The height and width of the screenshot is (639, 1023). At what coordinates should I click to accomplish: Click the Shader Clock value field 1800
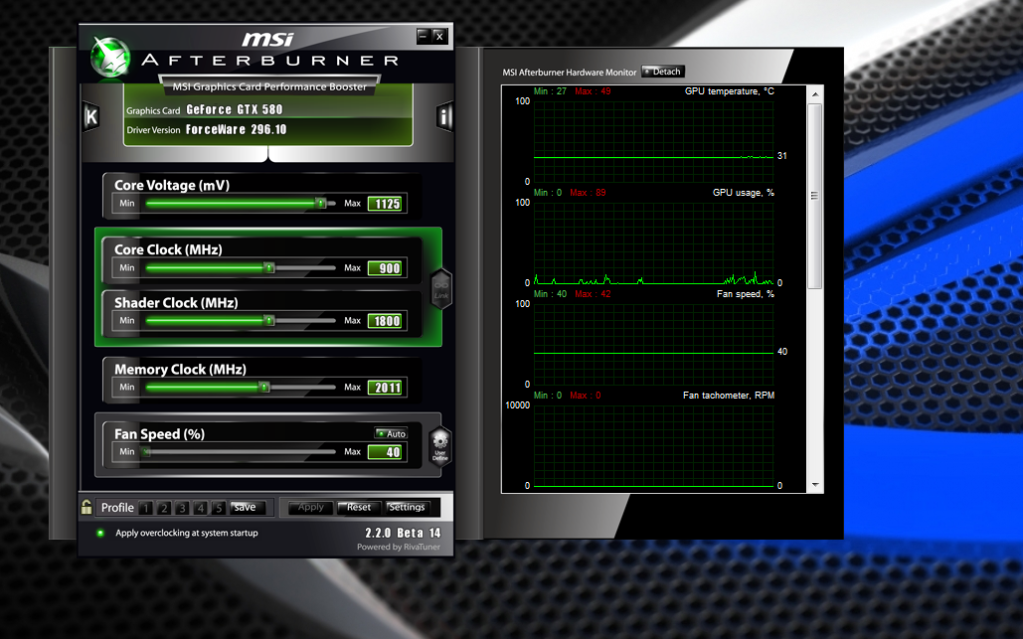click(x=387, y=321)
